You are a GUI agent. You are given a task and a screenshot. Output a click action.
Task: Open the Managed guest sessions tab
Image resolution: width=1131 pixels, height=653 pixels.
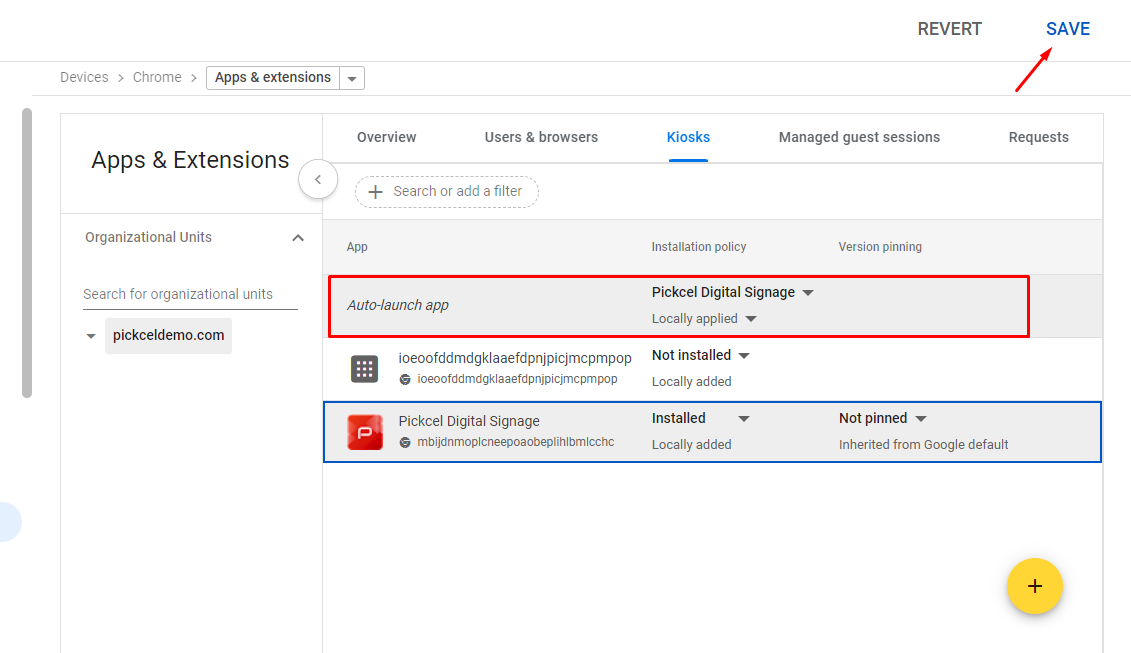(x=859, y=137)
